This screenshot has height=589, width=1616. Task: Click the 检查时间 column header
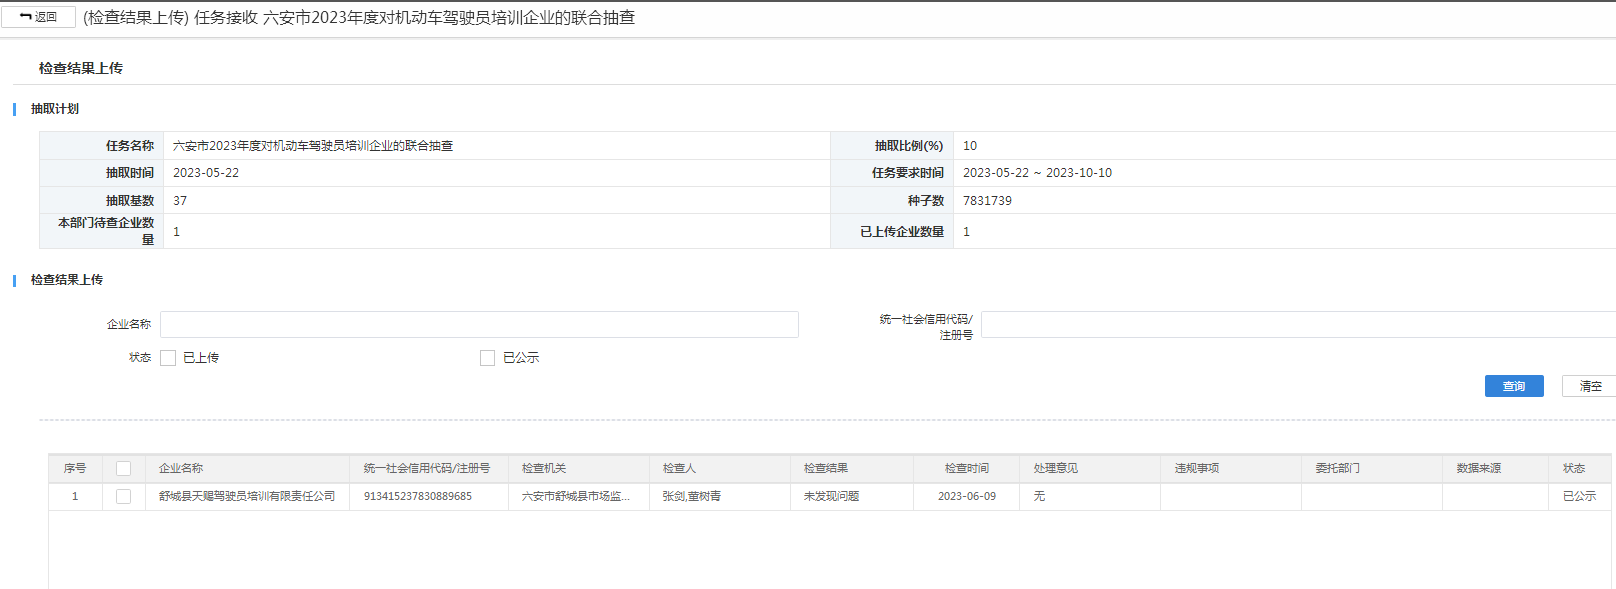click(x=966, y=468)
